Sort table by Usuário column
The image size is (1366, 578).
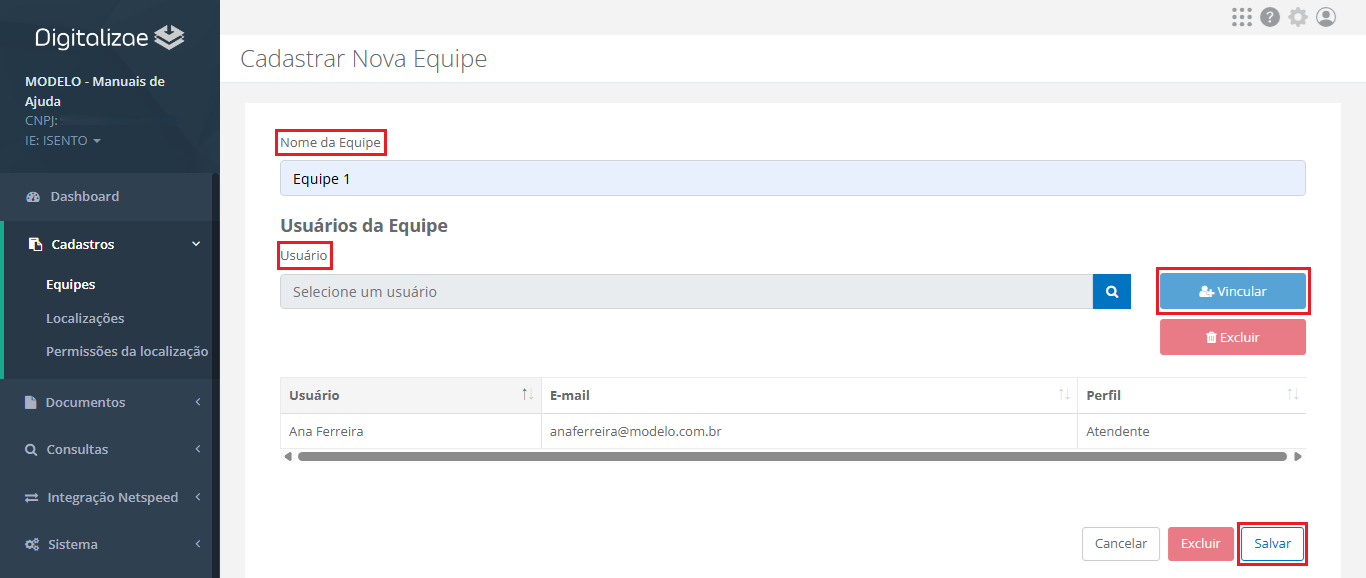point(527,395)
